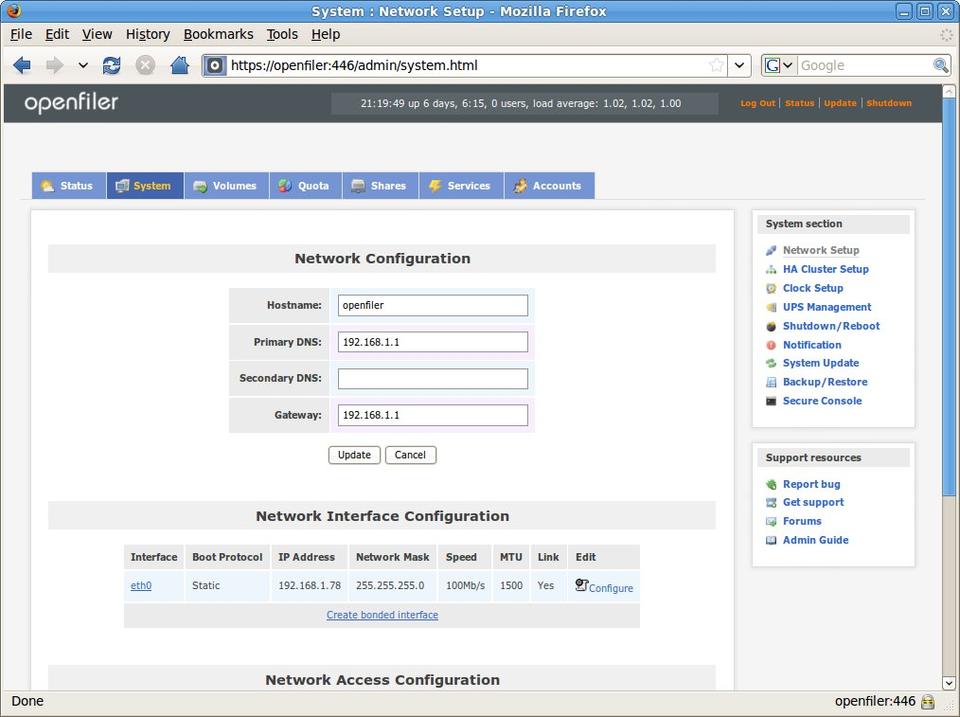Click the Stop loading icon
The image size is (960, 717).
pyautogui.click(x=145, y=65)
